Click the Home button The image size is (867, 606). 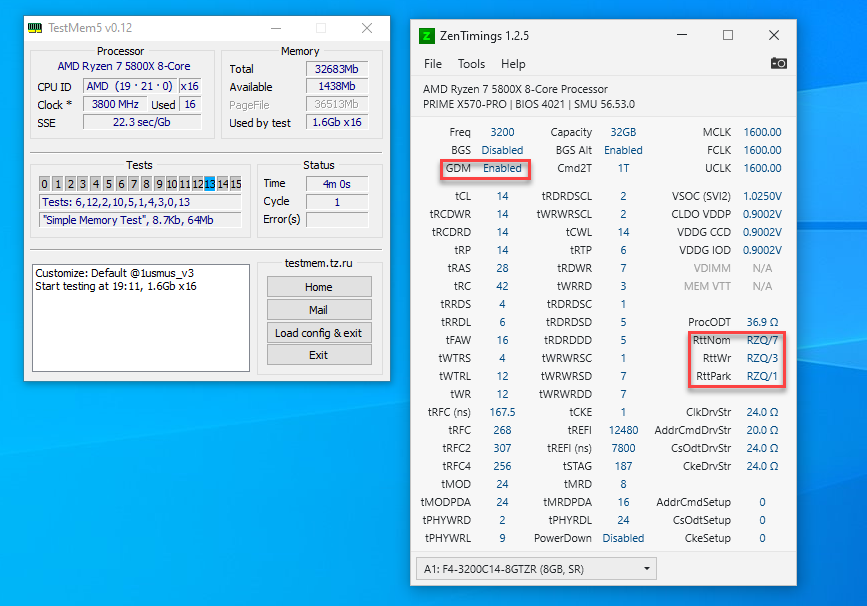click(x=318, y=286)
